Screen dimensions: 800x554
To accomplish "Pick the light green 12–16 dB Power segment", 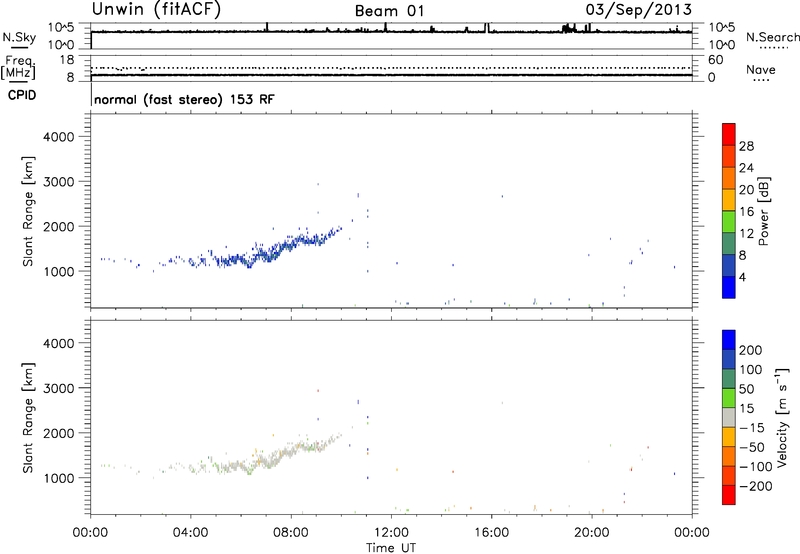I will tap(729, 221).
